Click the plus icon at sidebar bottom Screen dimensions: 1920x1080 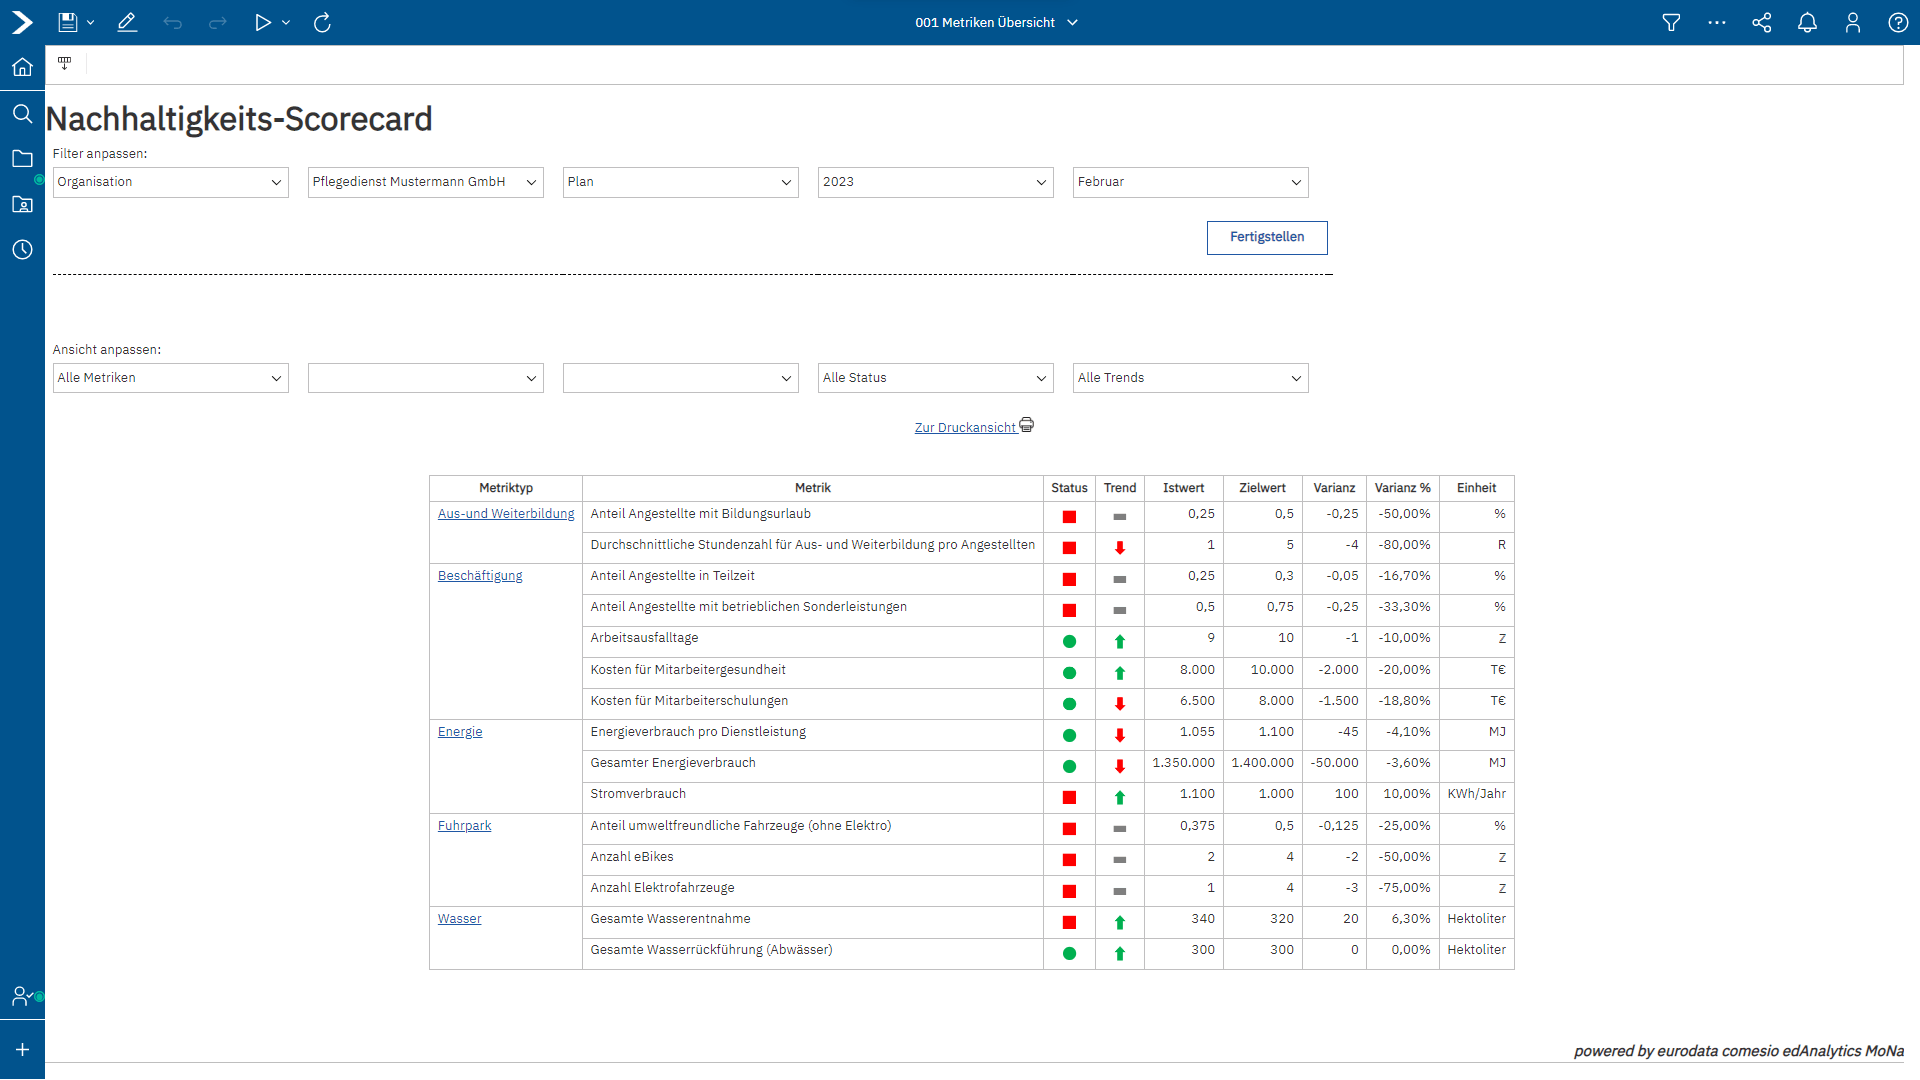tap(22, 1050)
